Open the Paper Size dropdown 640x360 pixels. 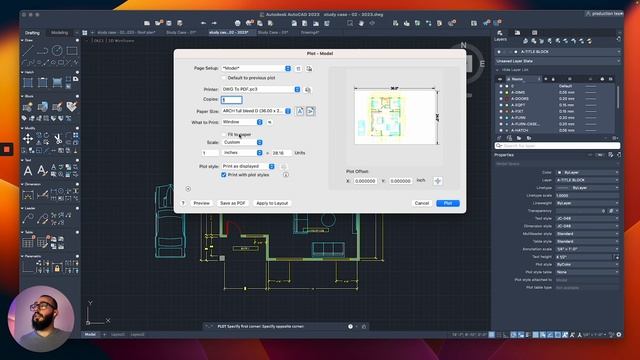coord(256,111)
